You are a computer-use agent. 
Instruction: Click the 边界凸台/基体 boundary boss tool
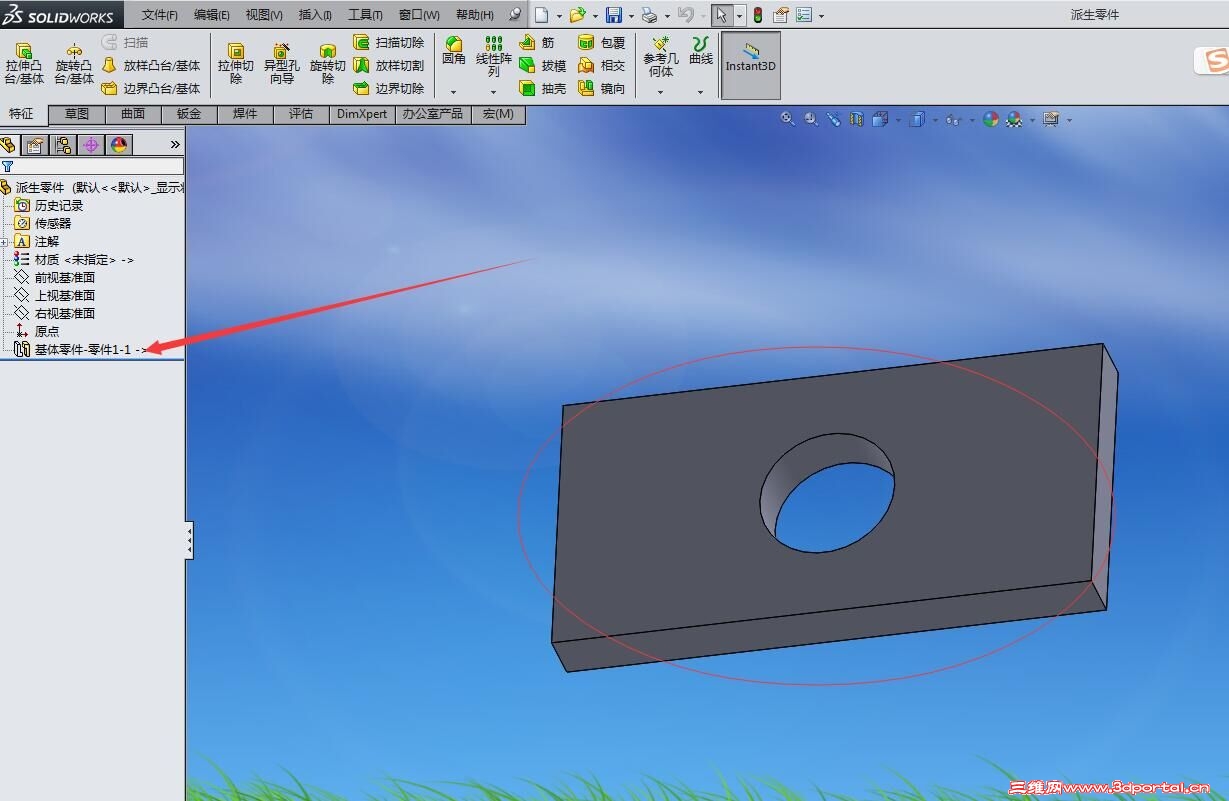150,88
